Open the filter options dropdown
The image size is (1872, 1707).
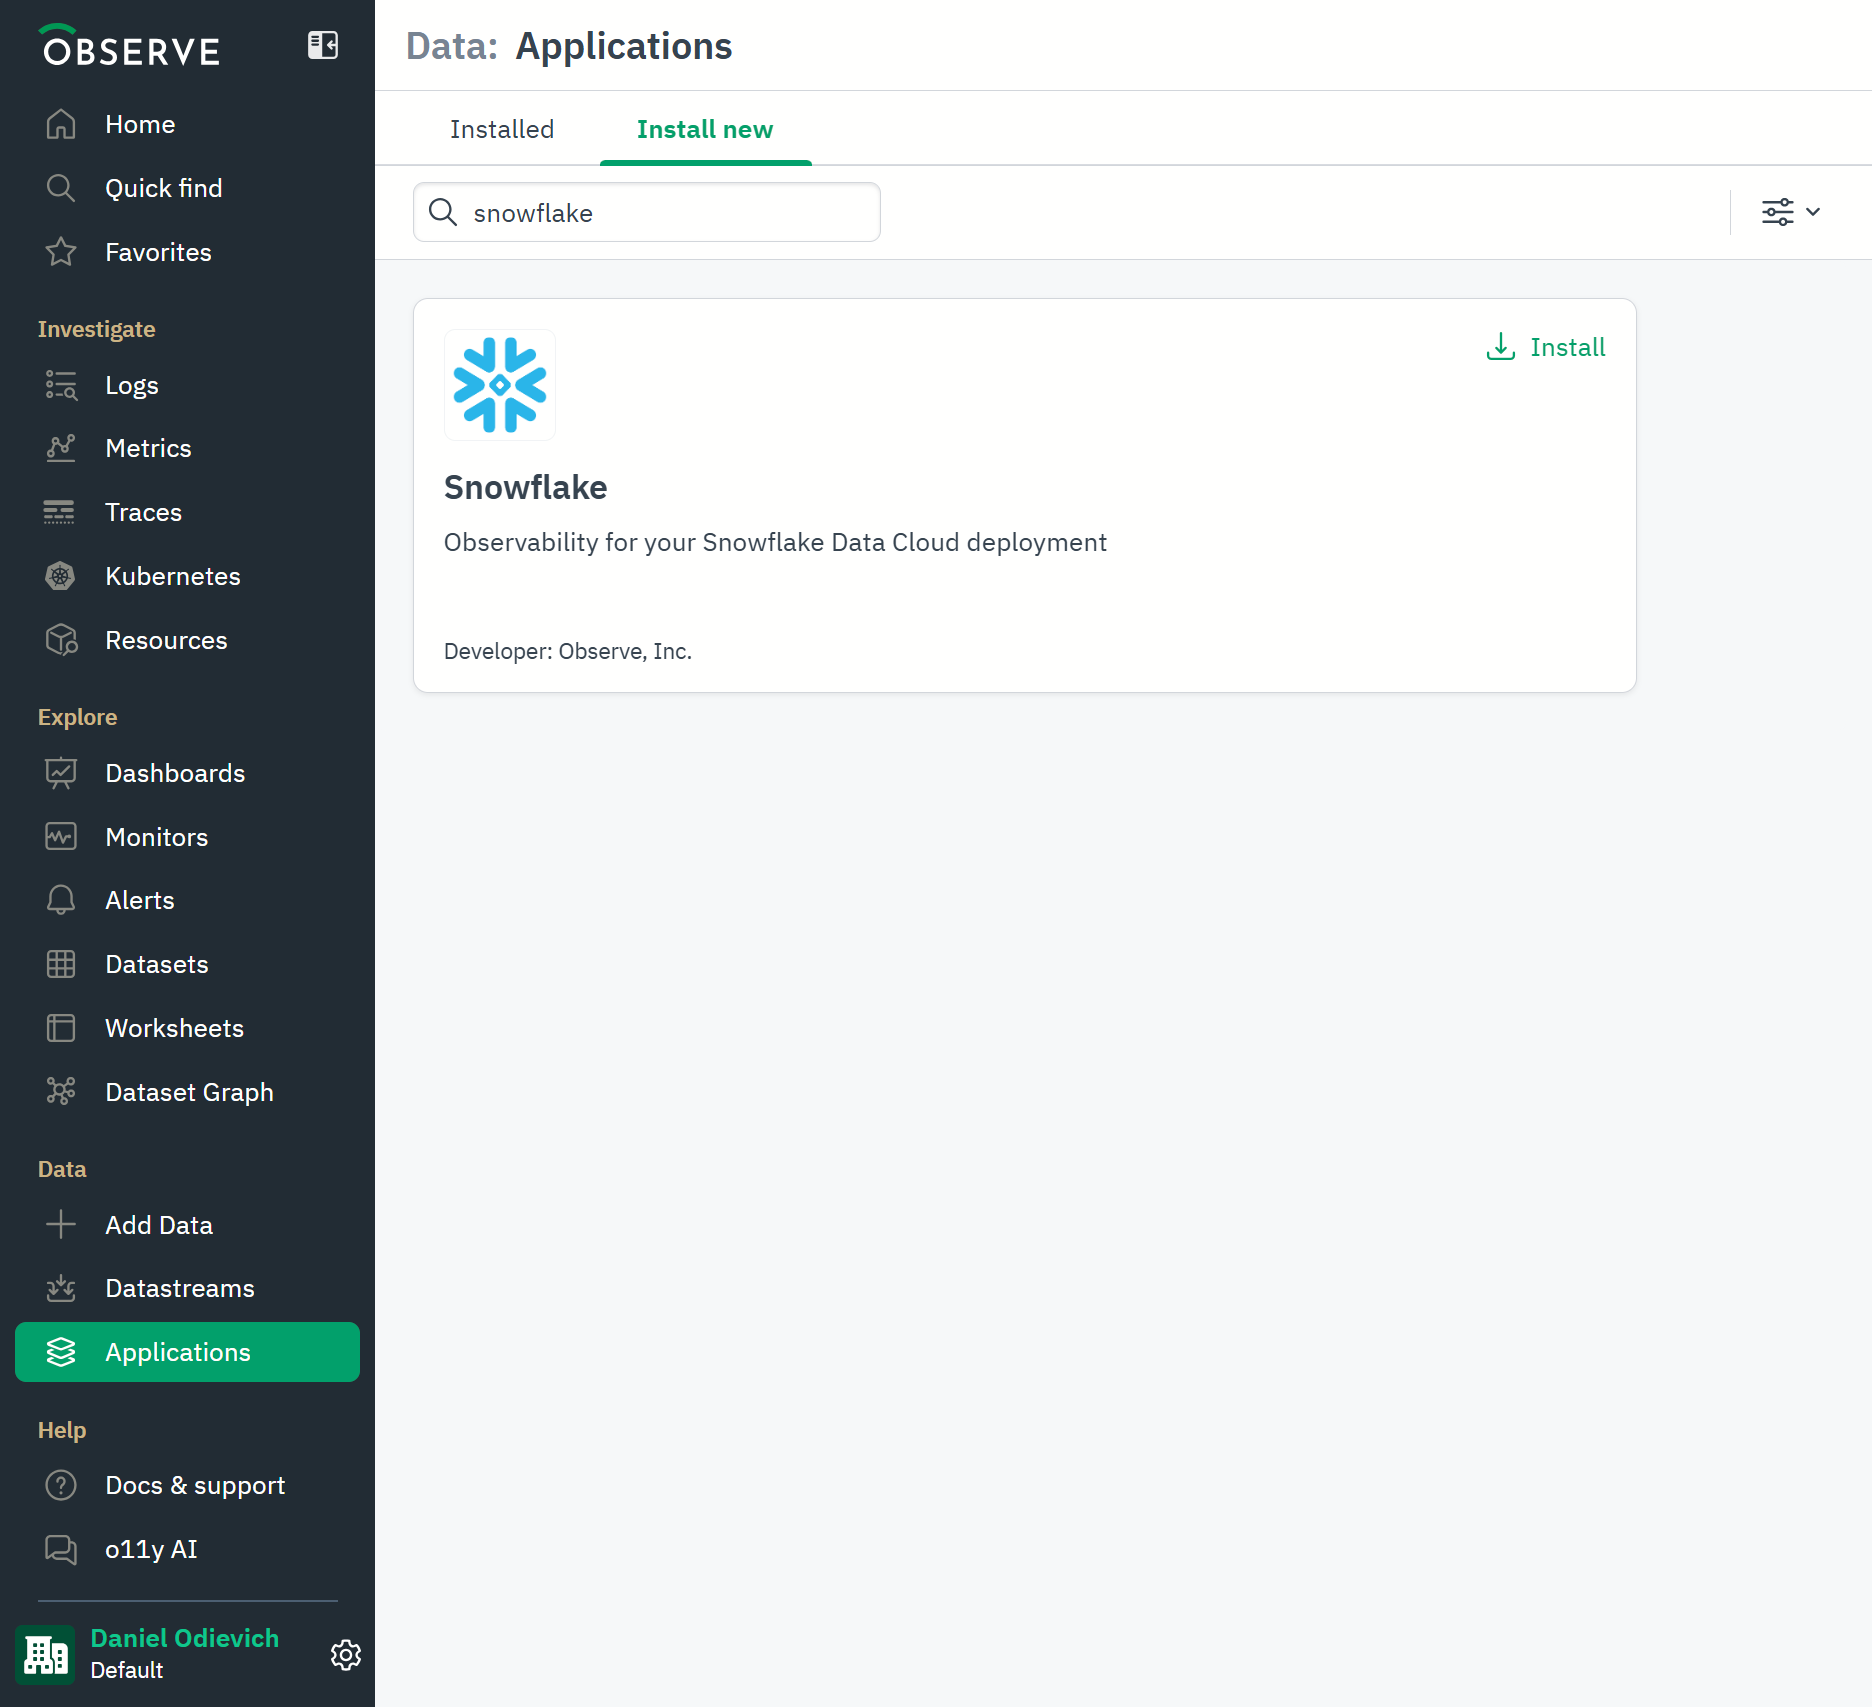(x=1790, y=212)
